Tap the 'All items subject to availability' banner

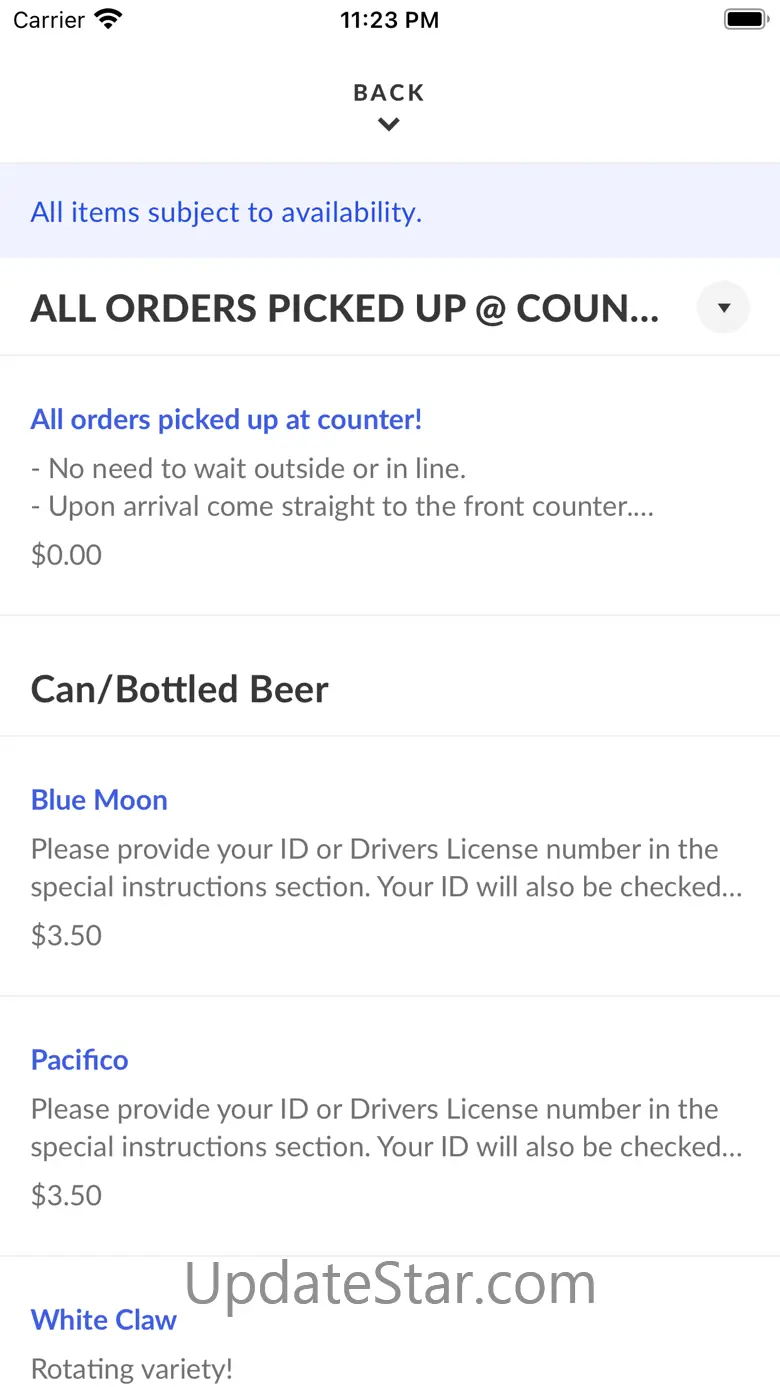coord(390,211)
